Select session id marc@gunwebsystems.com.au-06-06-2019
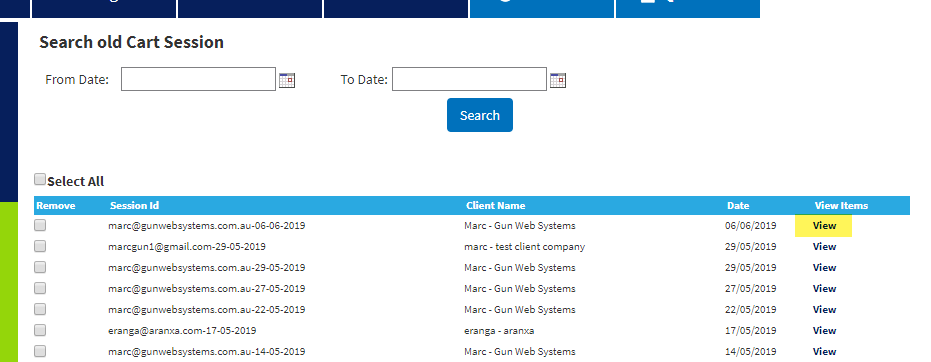 pyautogui.click(x=207, y=226)
